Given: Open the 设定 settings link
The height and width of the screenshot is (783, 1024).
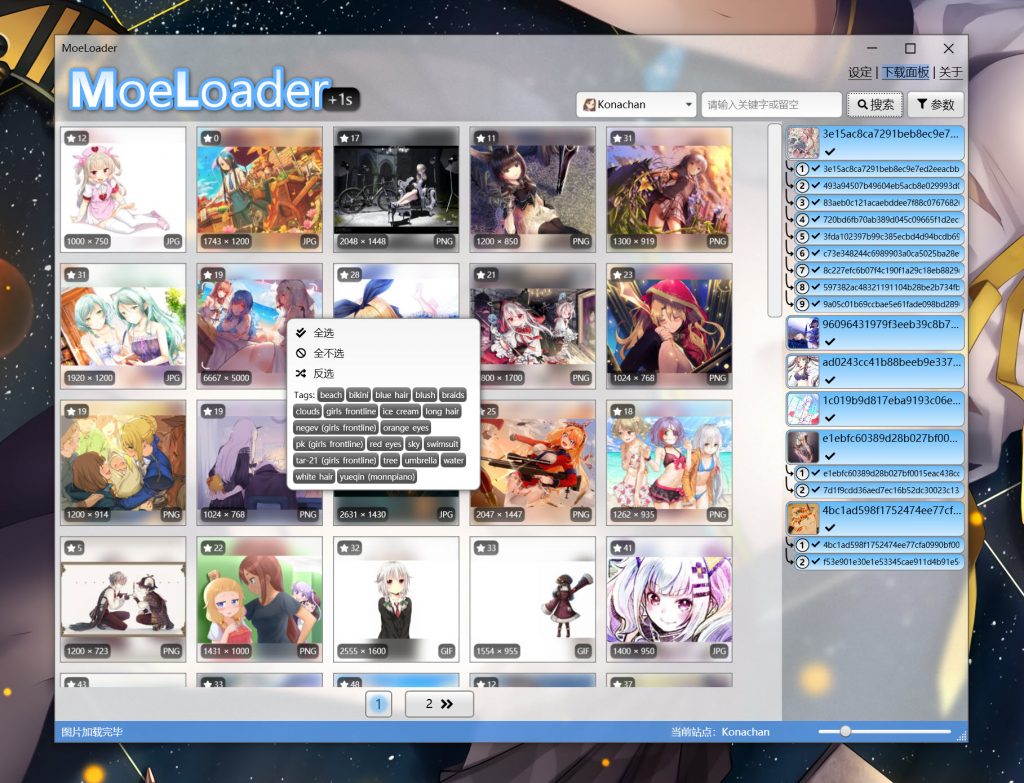Looking at the screenshot, I should (859, 73).
